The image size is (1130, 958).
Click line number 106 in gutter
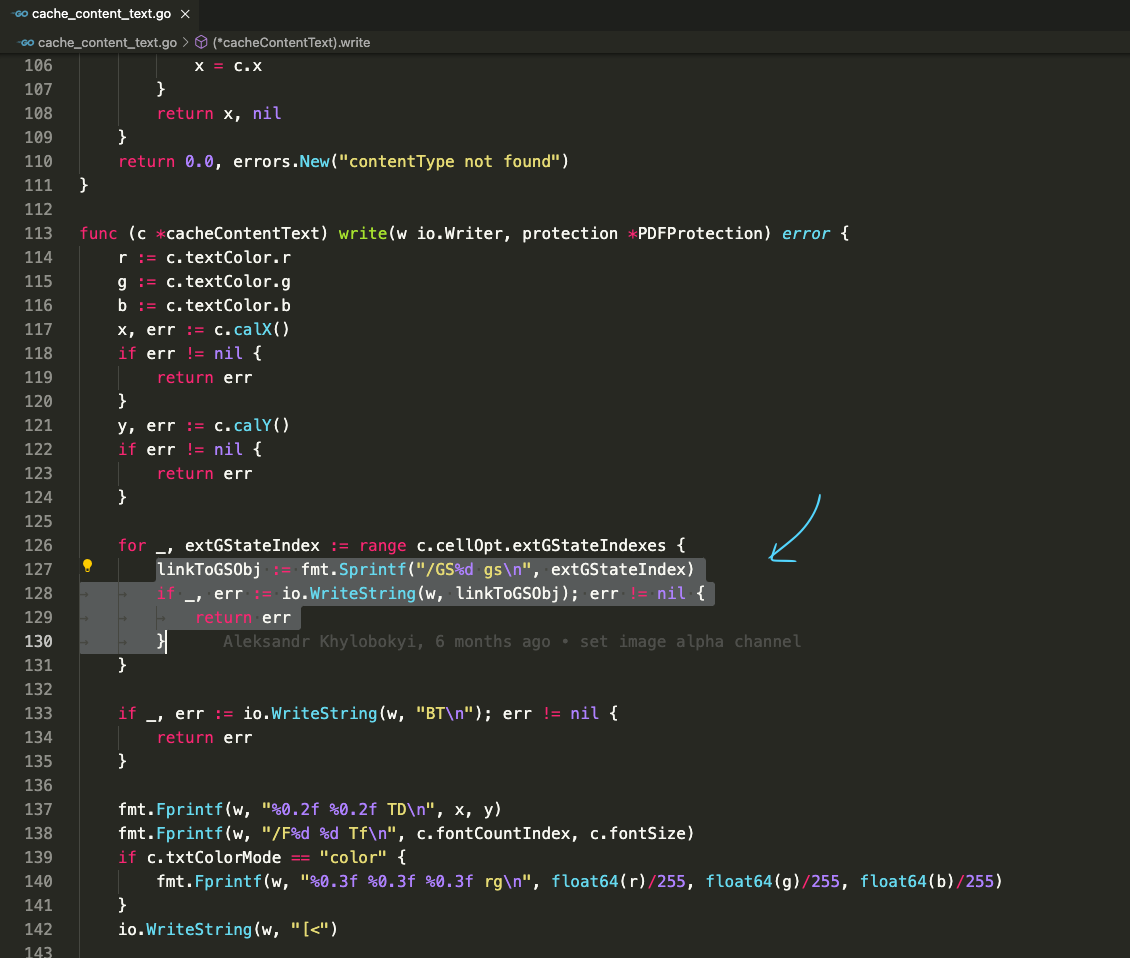[x=38, y=66]
